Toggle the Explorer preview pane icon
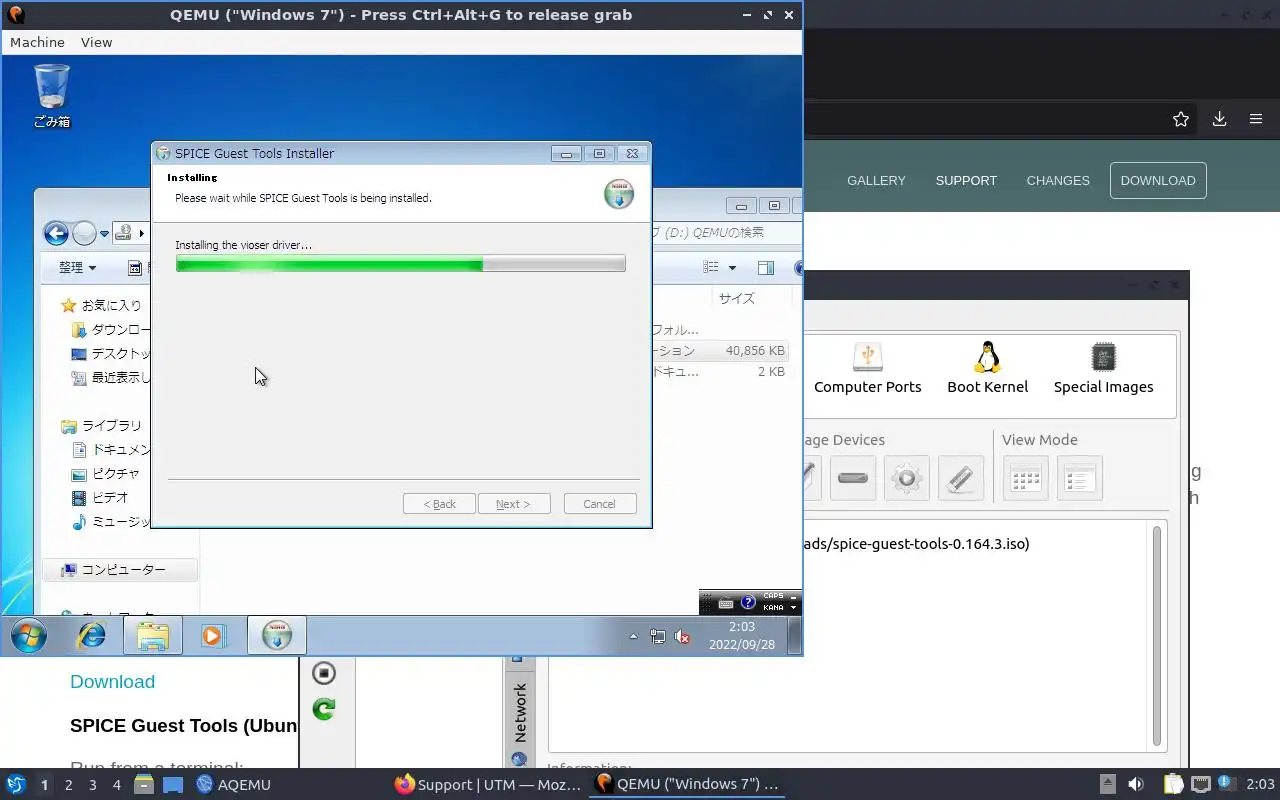Viewport: 1280px width, 800px height. click(x=766, y=267)
